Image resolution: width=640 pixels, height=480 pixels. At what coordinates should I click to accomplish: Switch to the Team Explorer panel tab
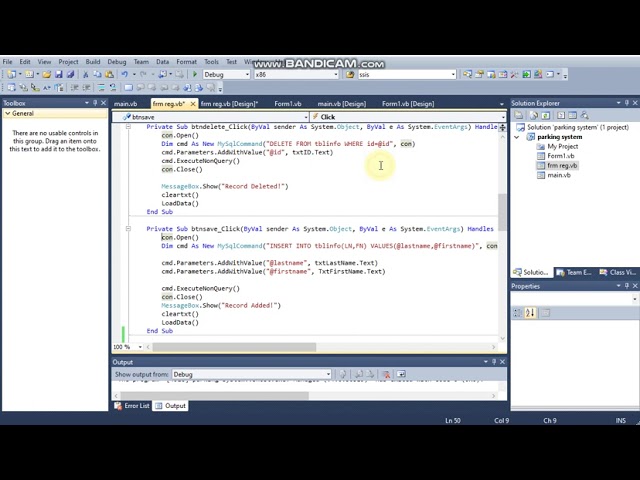pyautogui.click(x=574, y=272)
